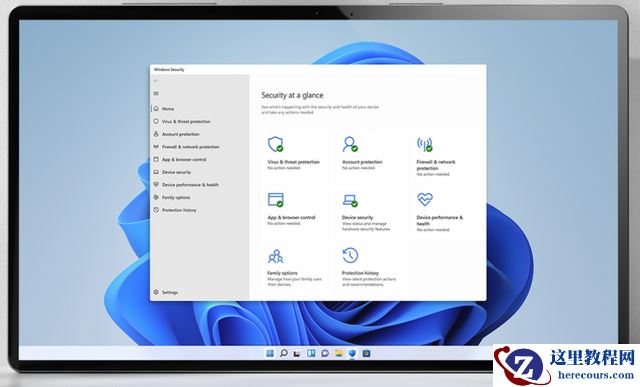Launch File Explorer from the taskbar

coord(339,353)
